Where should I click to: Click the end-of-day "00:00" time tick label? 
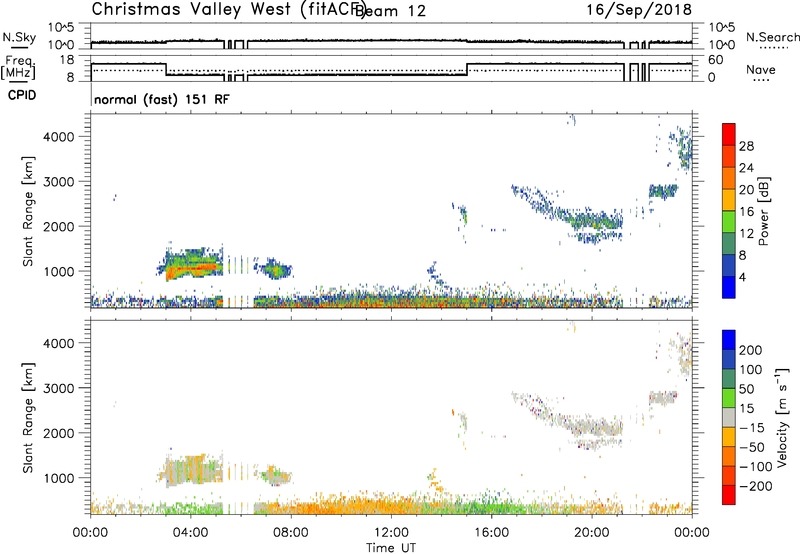692,533
